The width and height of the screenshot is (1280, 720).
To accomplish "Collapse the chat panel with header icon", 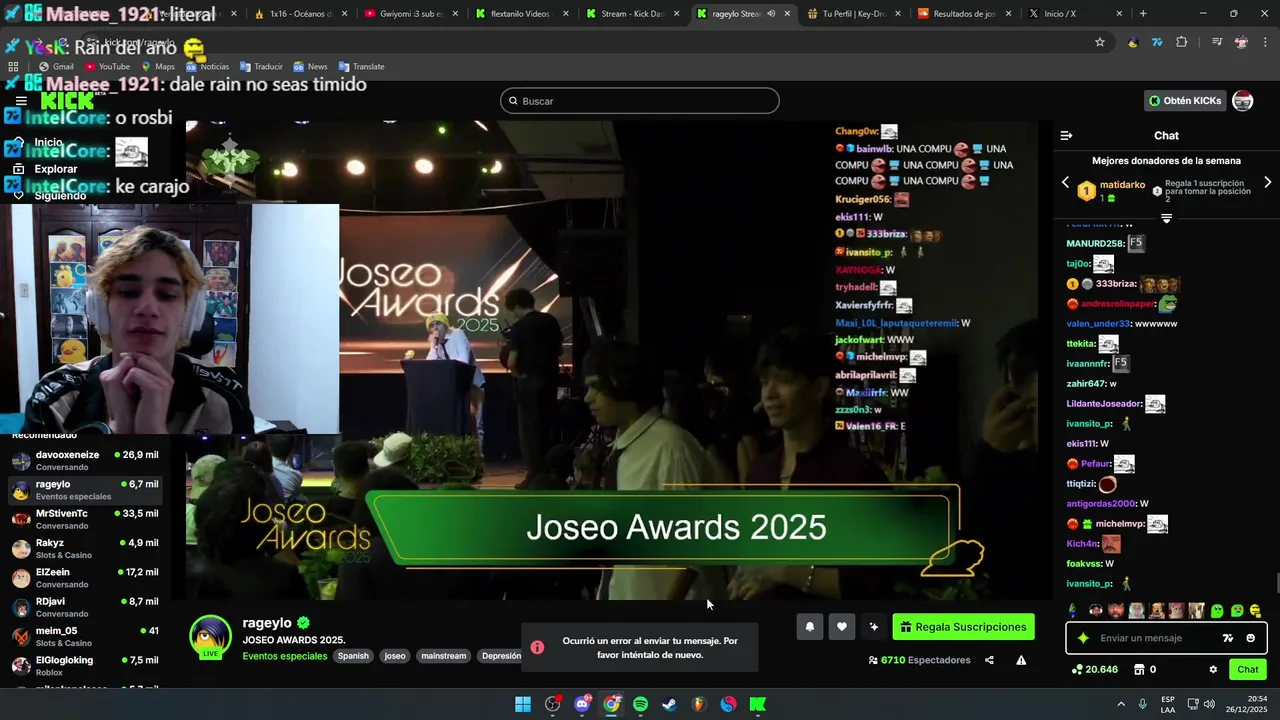I will click(1066, 135).
